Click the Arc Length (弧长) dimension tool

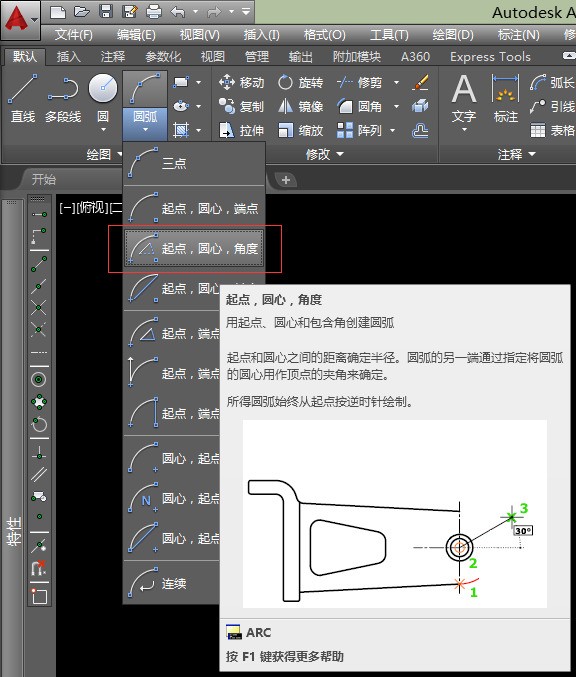tap(553, 82)
